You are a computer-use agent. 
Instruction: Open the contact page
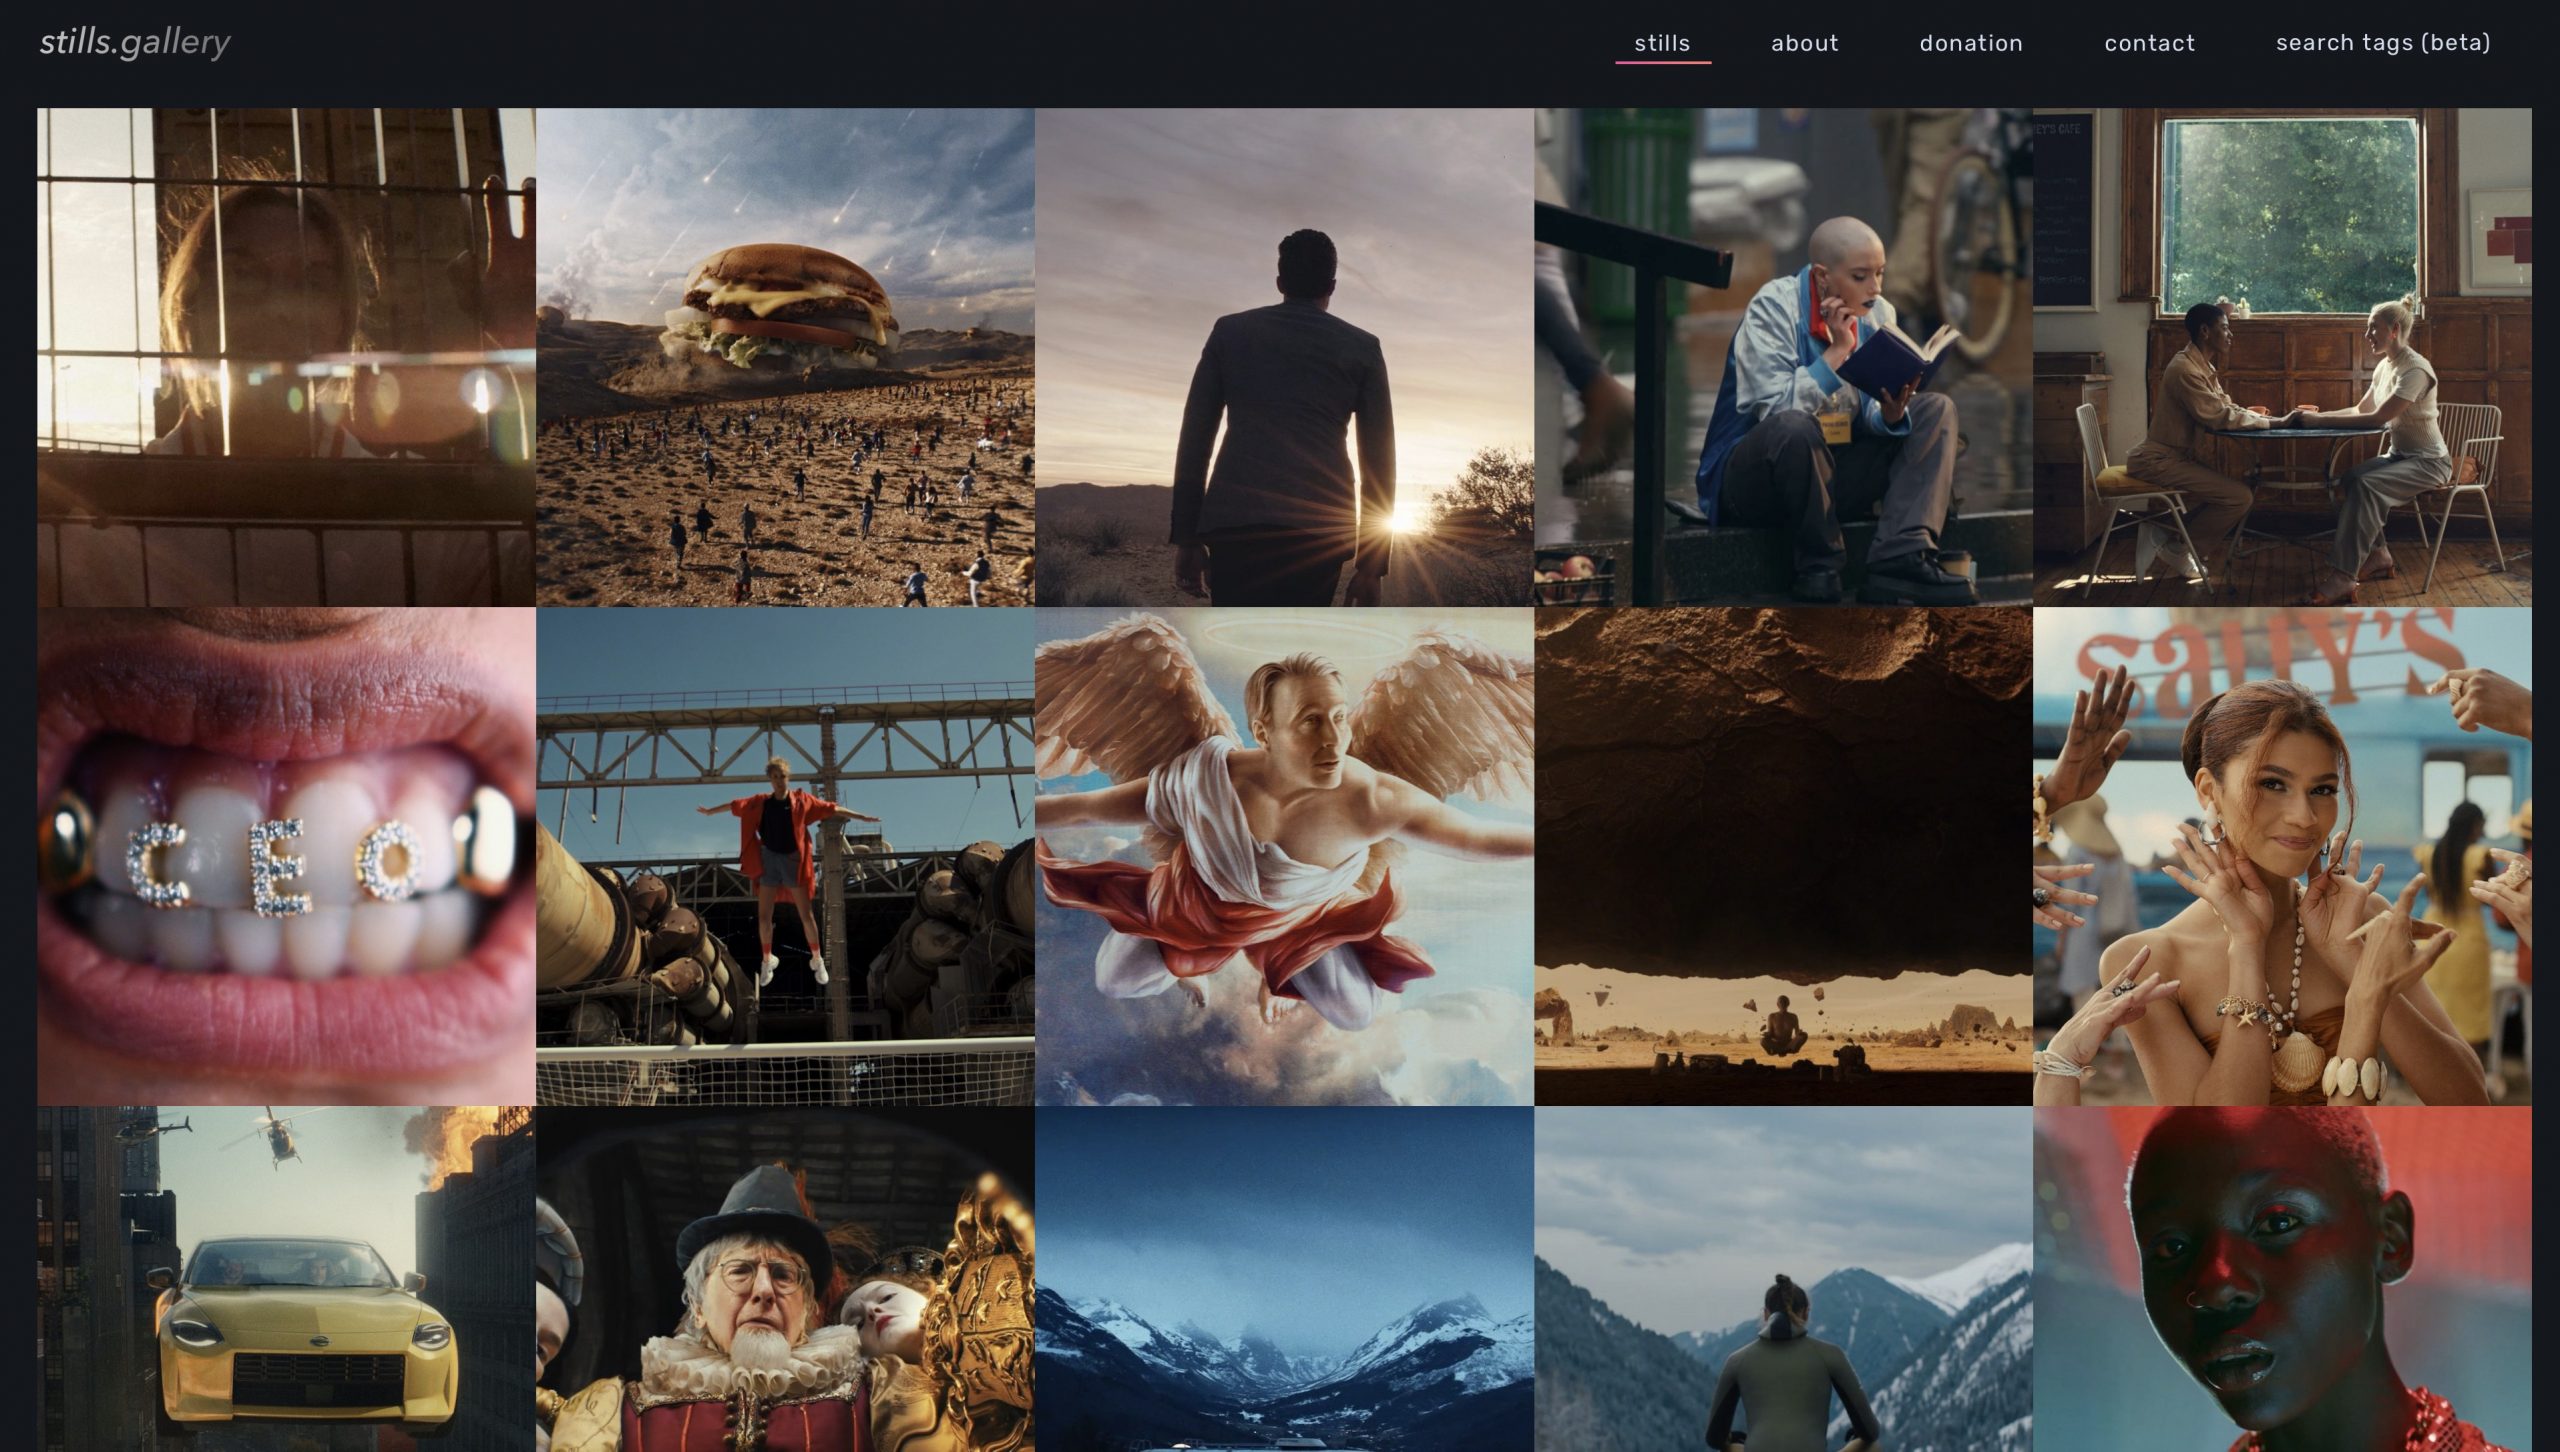tap(2149, 43)
